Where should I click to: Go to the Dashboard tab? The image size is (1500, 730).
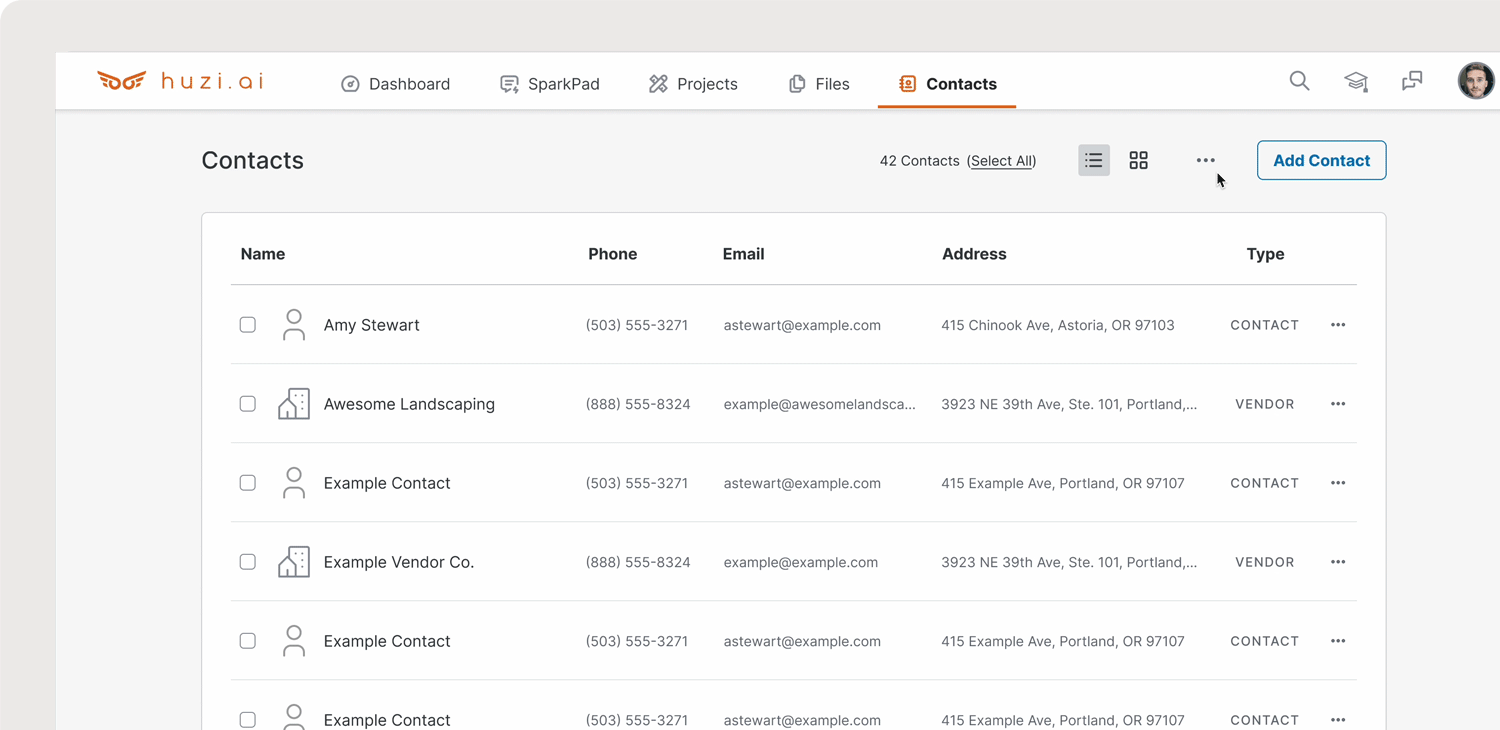click(x=396, y=84)
